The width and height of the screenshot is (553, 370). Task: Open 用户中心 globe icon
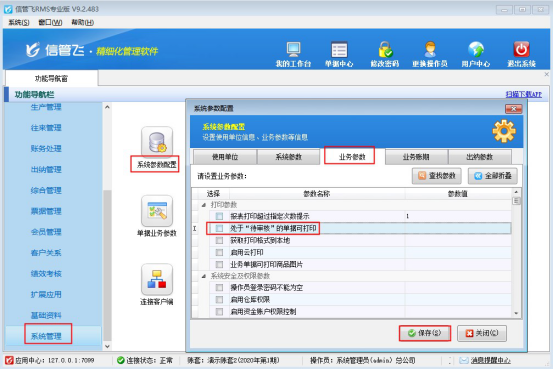[476, 50]
